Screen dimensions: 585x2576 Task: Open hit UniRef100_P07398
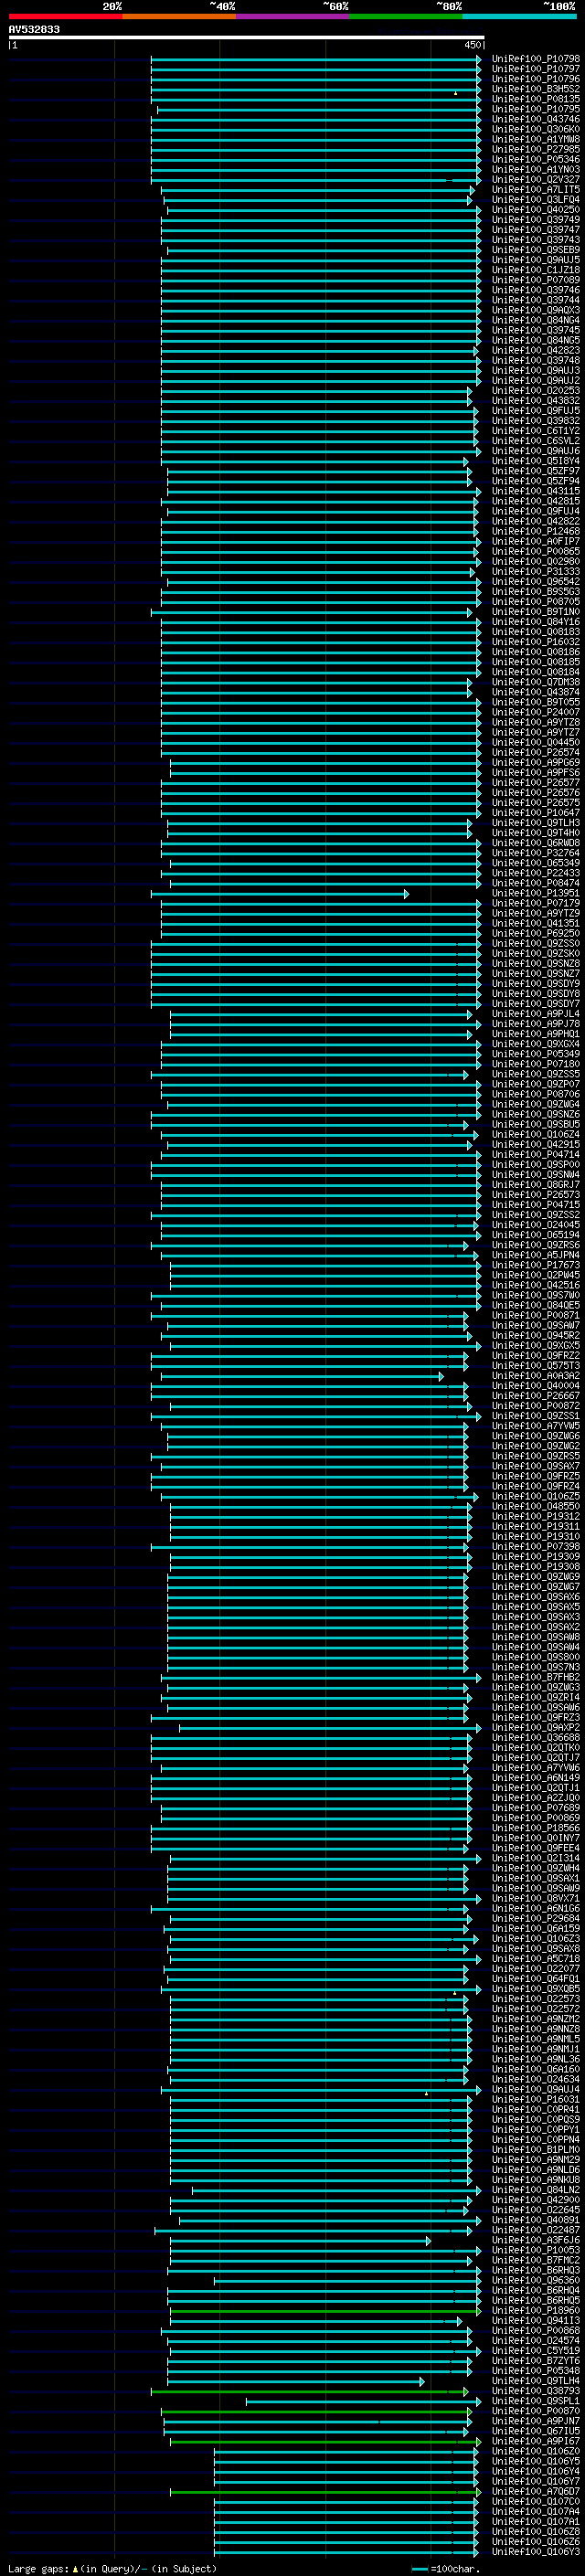pos(536,1547)
